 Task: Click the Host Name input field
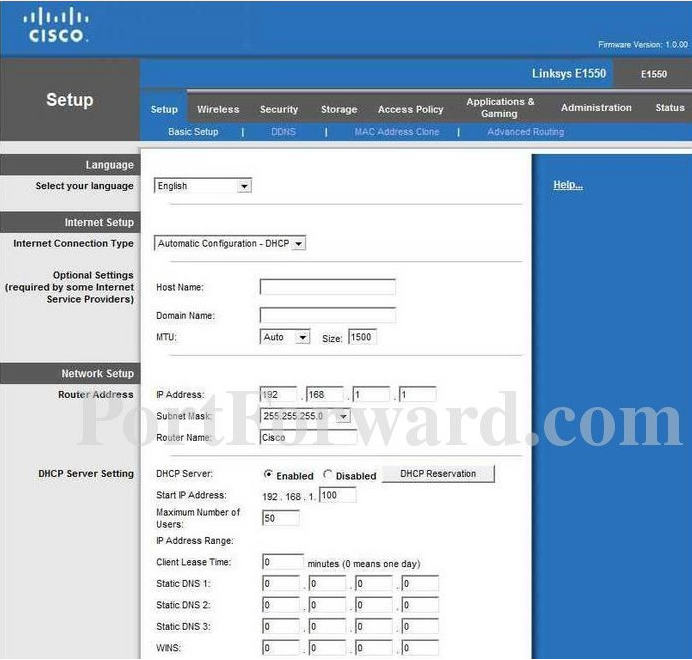point(327,287)
